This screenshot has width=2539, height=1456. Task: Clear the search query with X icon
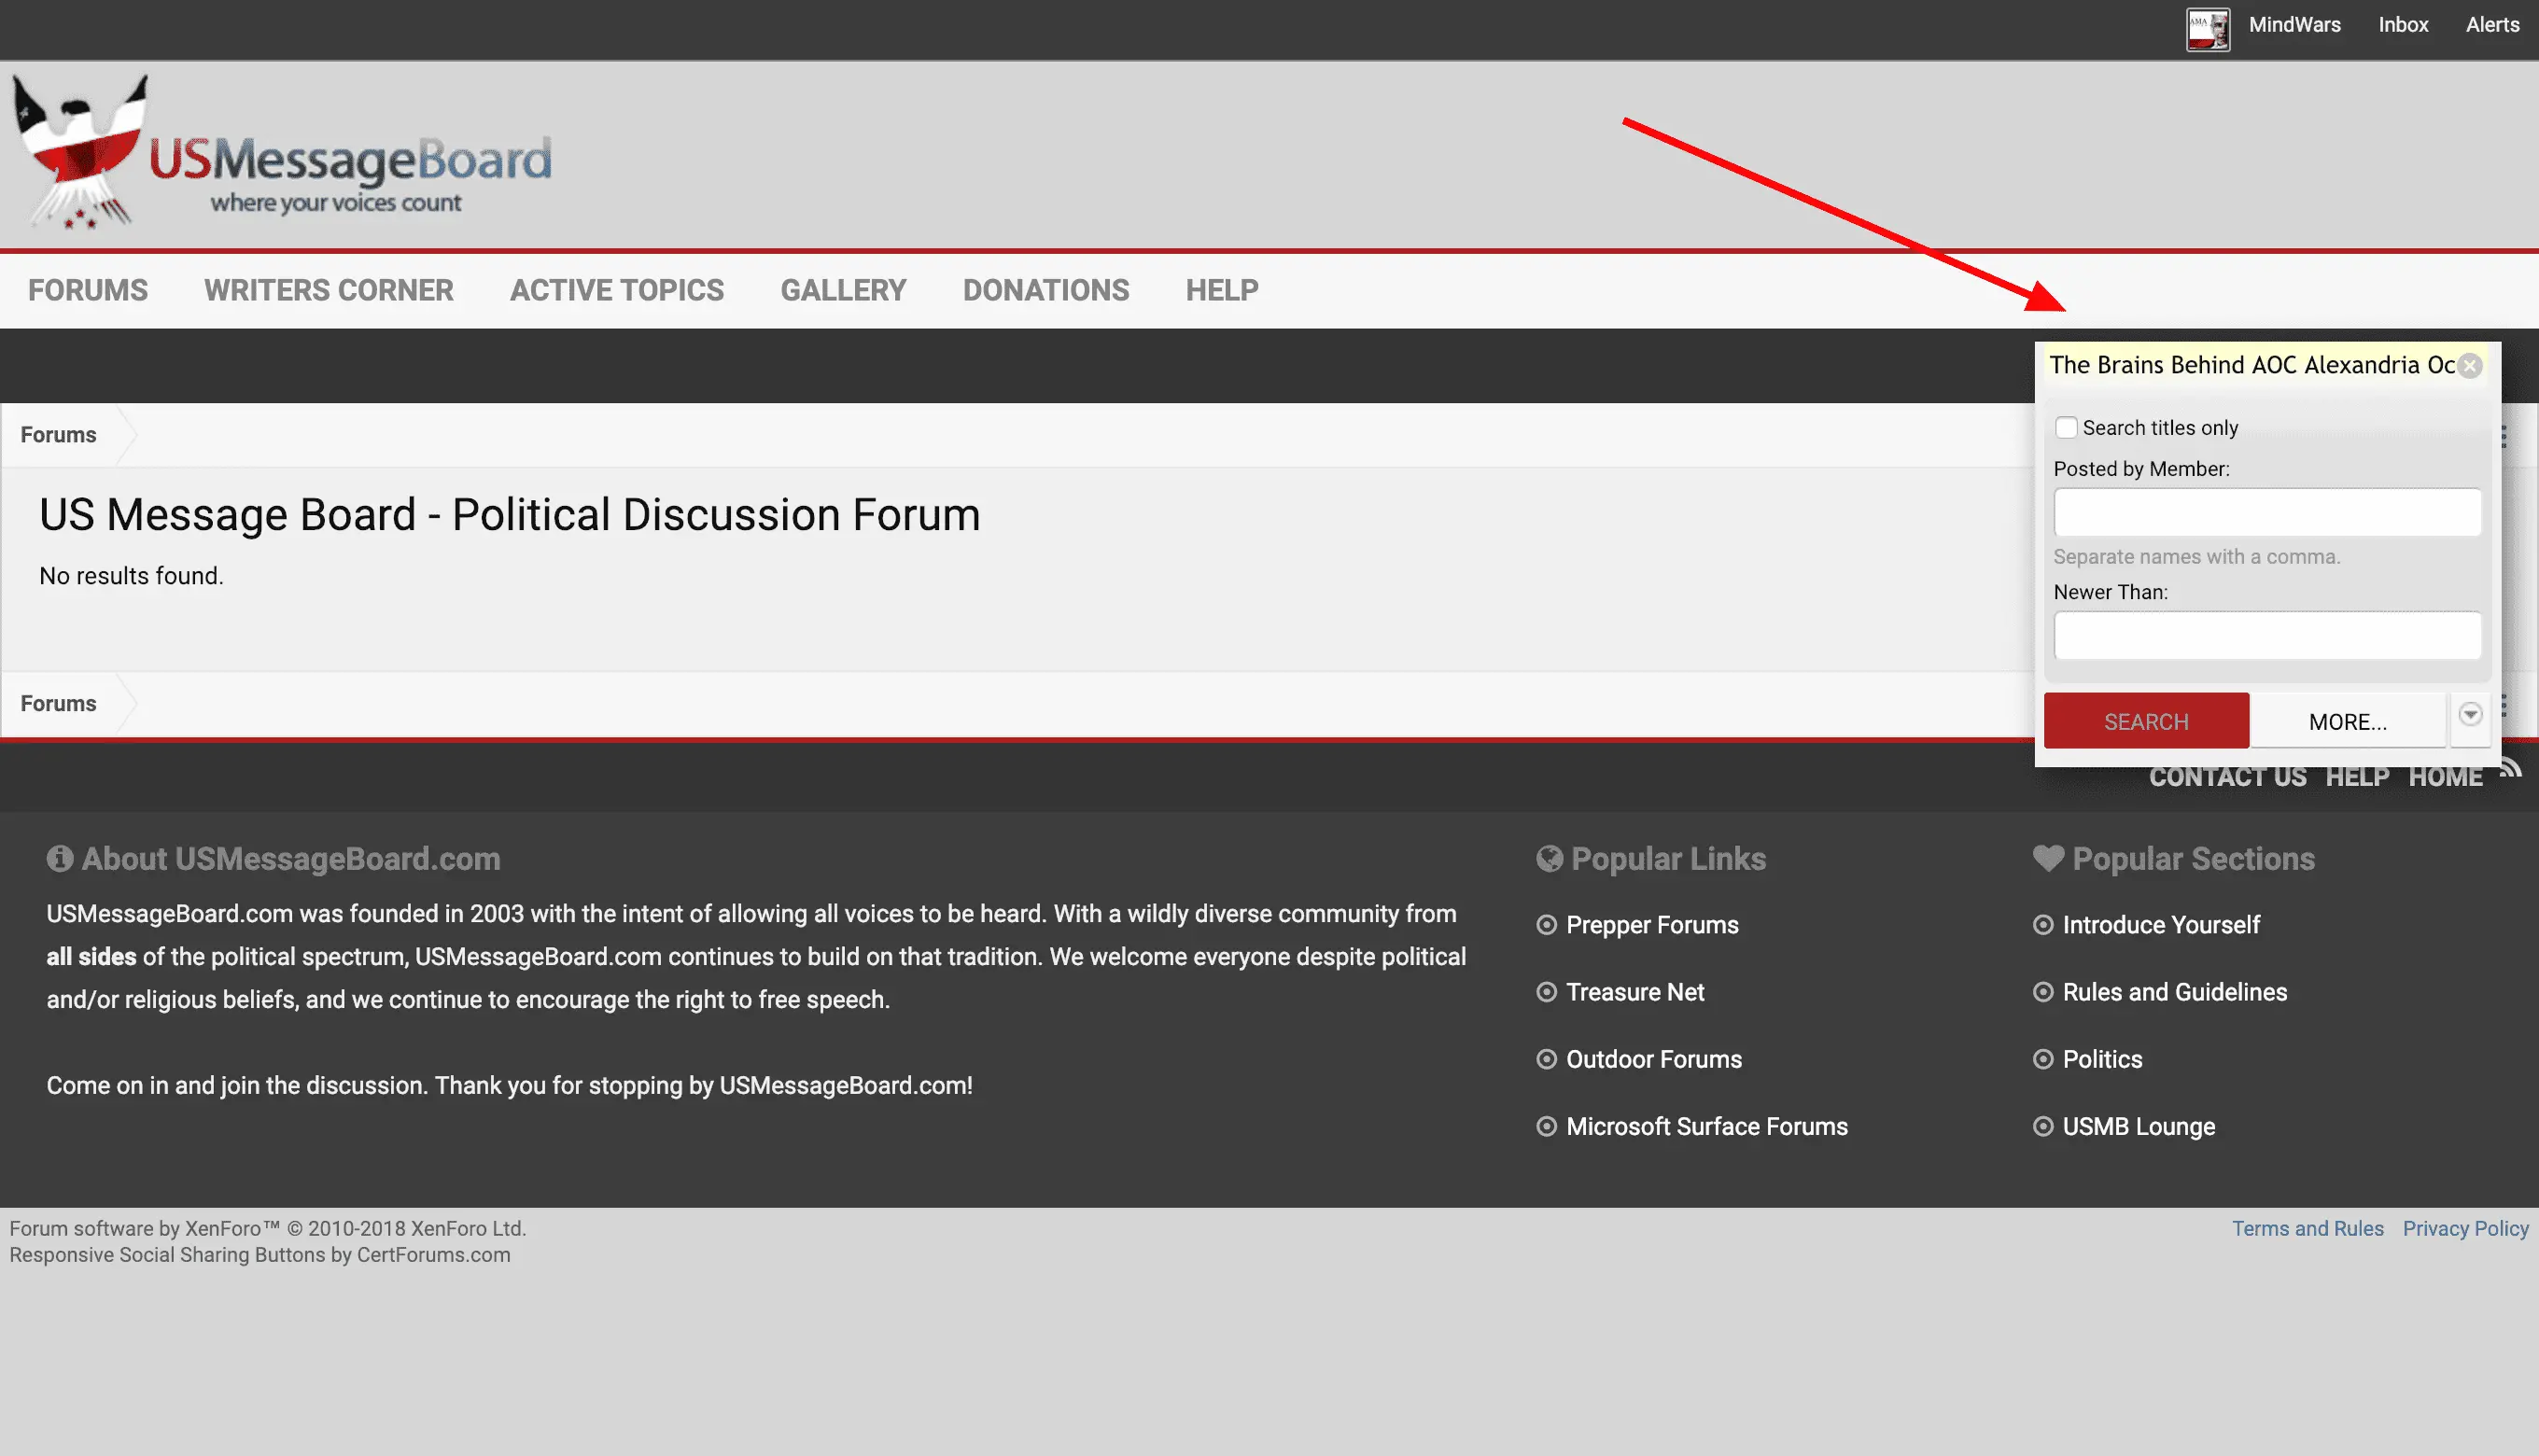(2469, 366)
